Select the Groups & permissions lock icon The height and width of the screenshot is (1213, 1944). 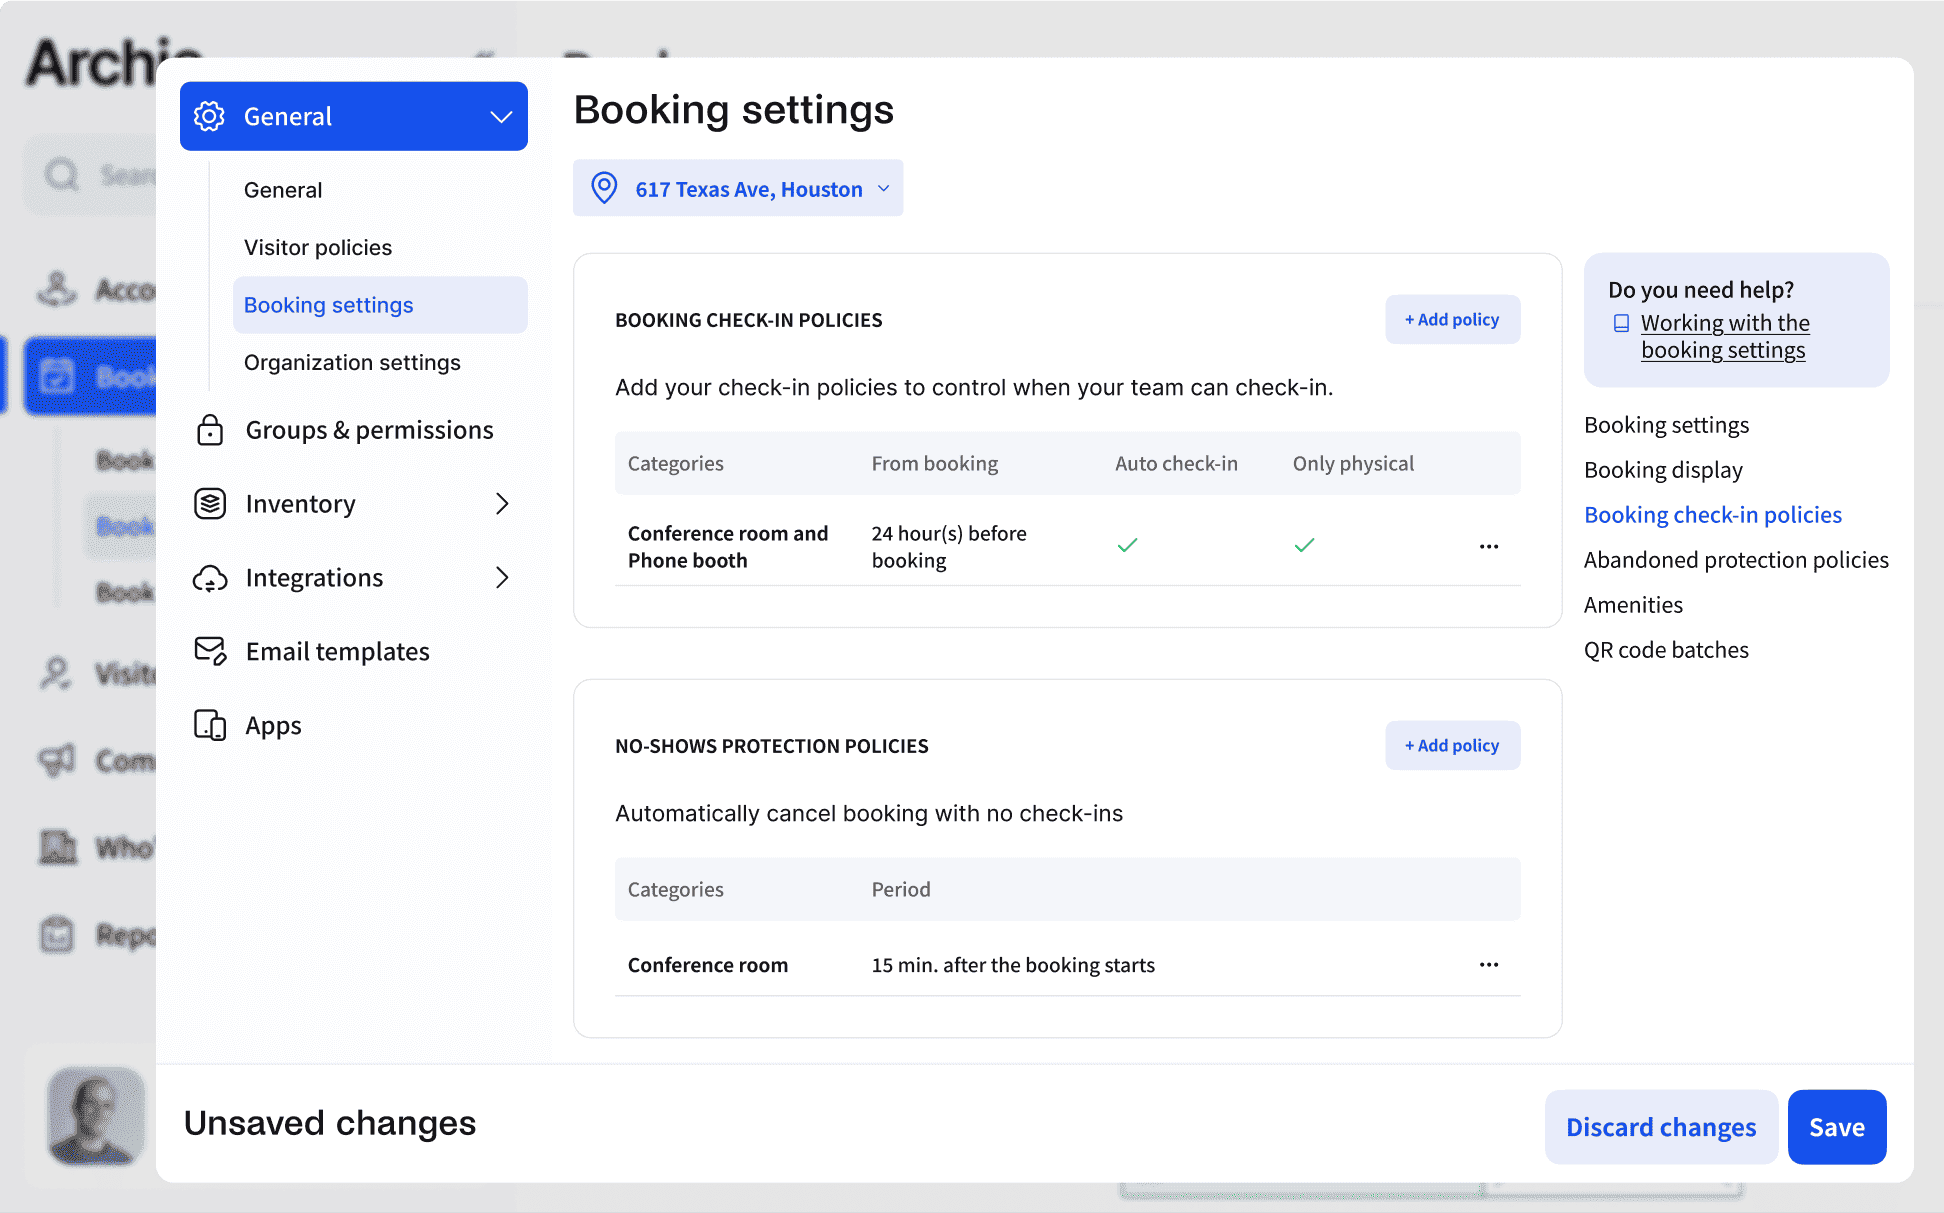[210, 429]
